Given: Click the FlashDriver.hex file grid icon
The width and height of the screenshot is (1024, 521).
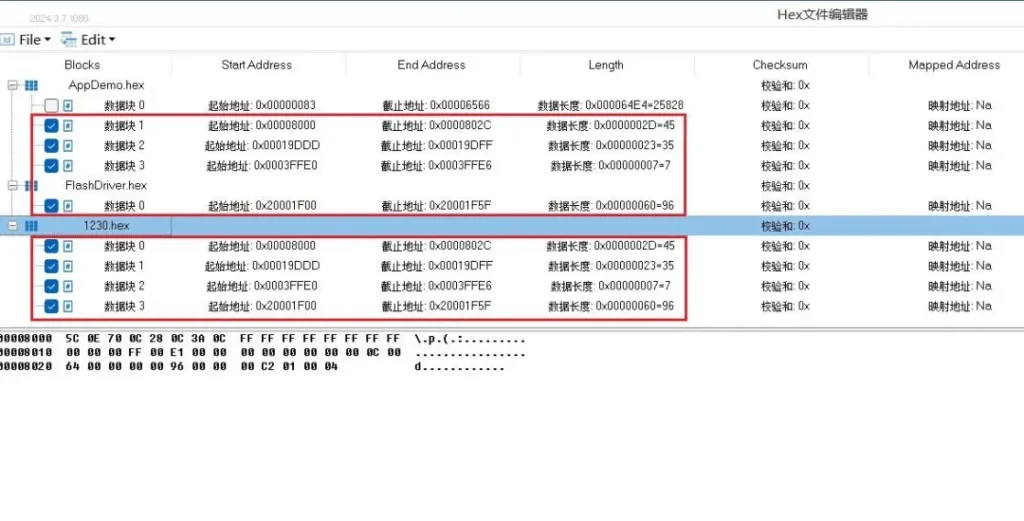Looking at the screenshot, I should point(30,186).
